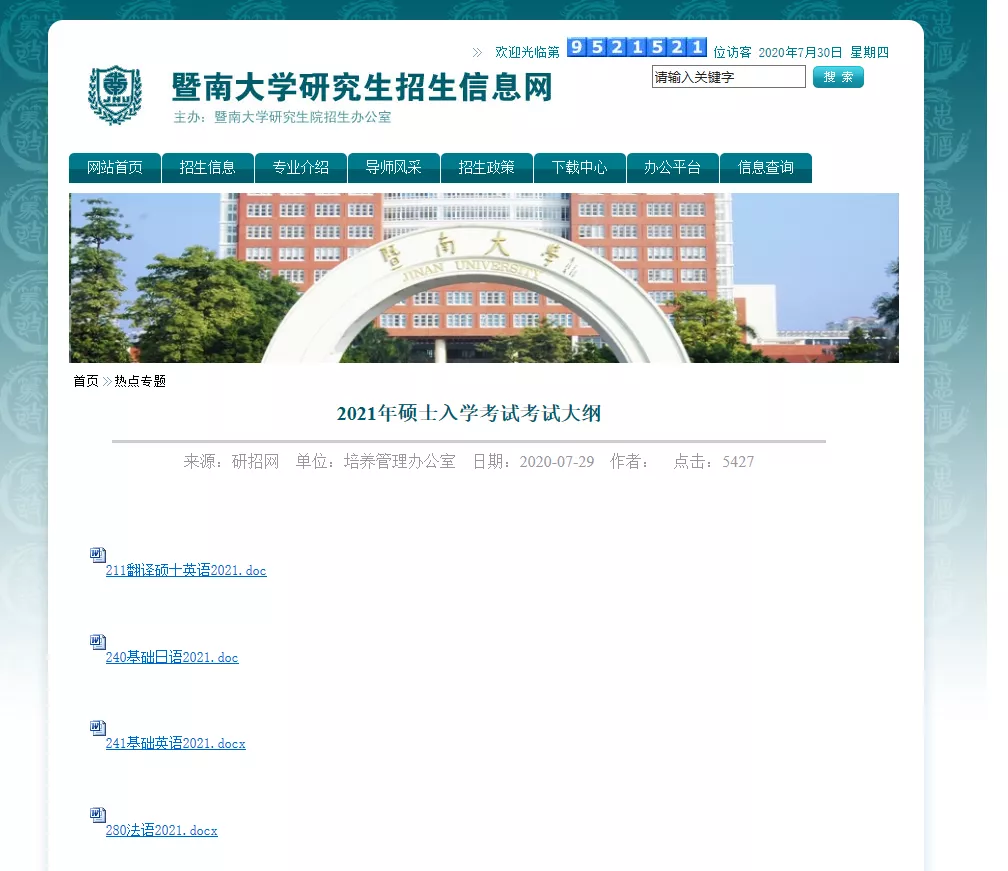Open the 办公平台 menu item
Screen dimensions: 1008x871
(672, 168)
